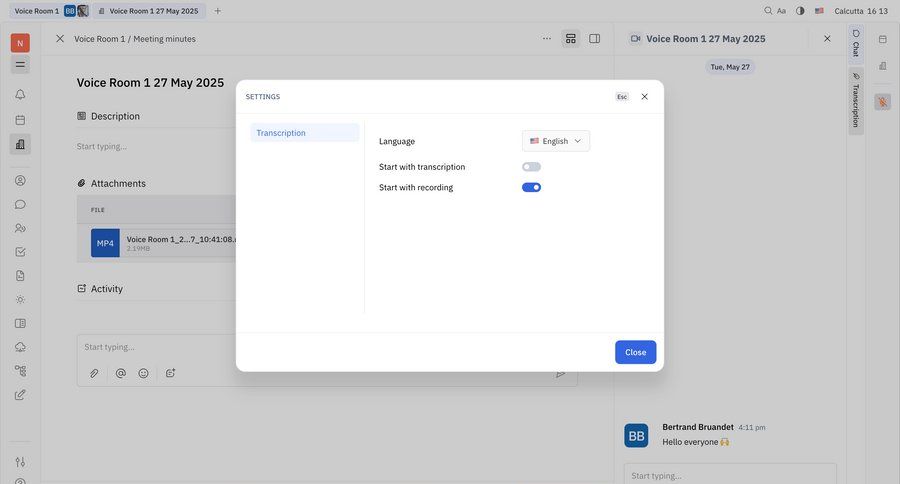This screenshot has width=900, height=484.
Task: Open the notifications bell in sidebar
Action: click(20, 95)
